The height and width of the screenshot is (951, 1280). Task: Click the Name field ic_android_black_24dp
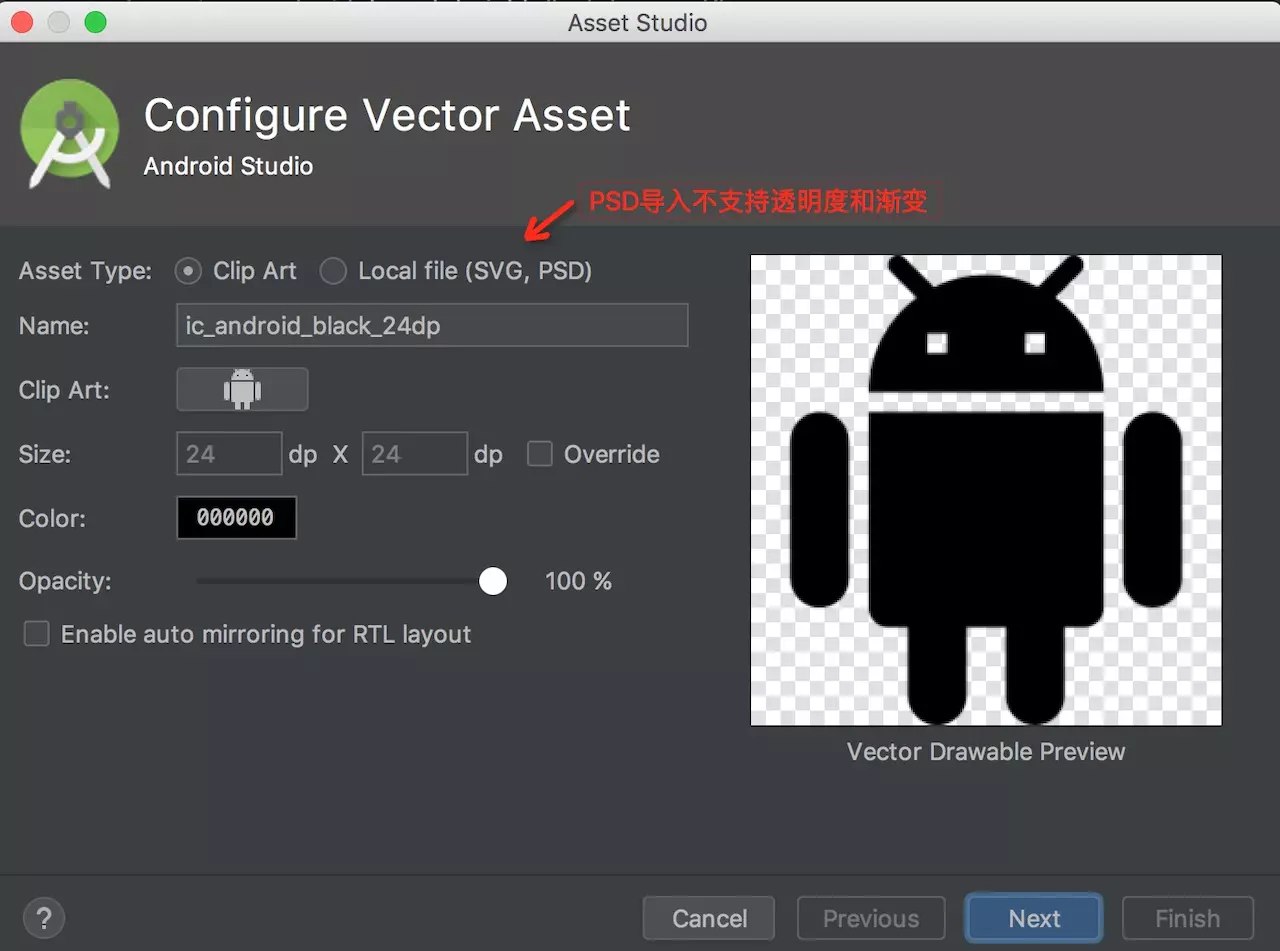pyautogui.click(x=432, y=326)
